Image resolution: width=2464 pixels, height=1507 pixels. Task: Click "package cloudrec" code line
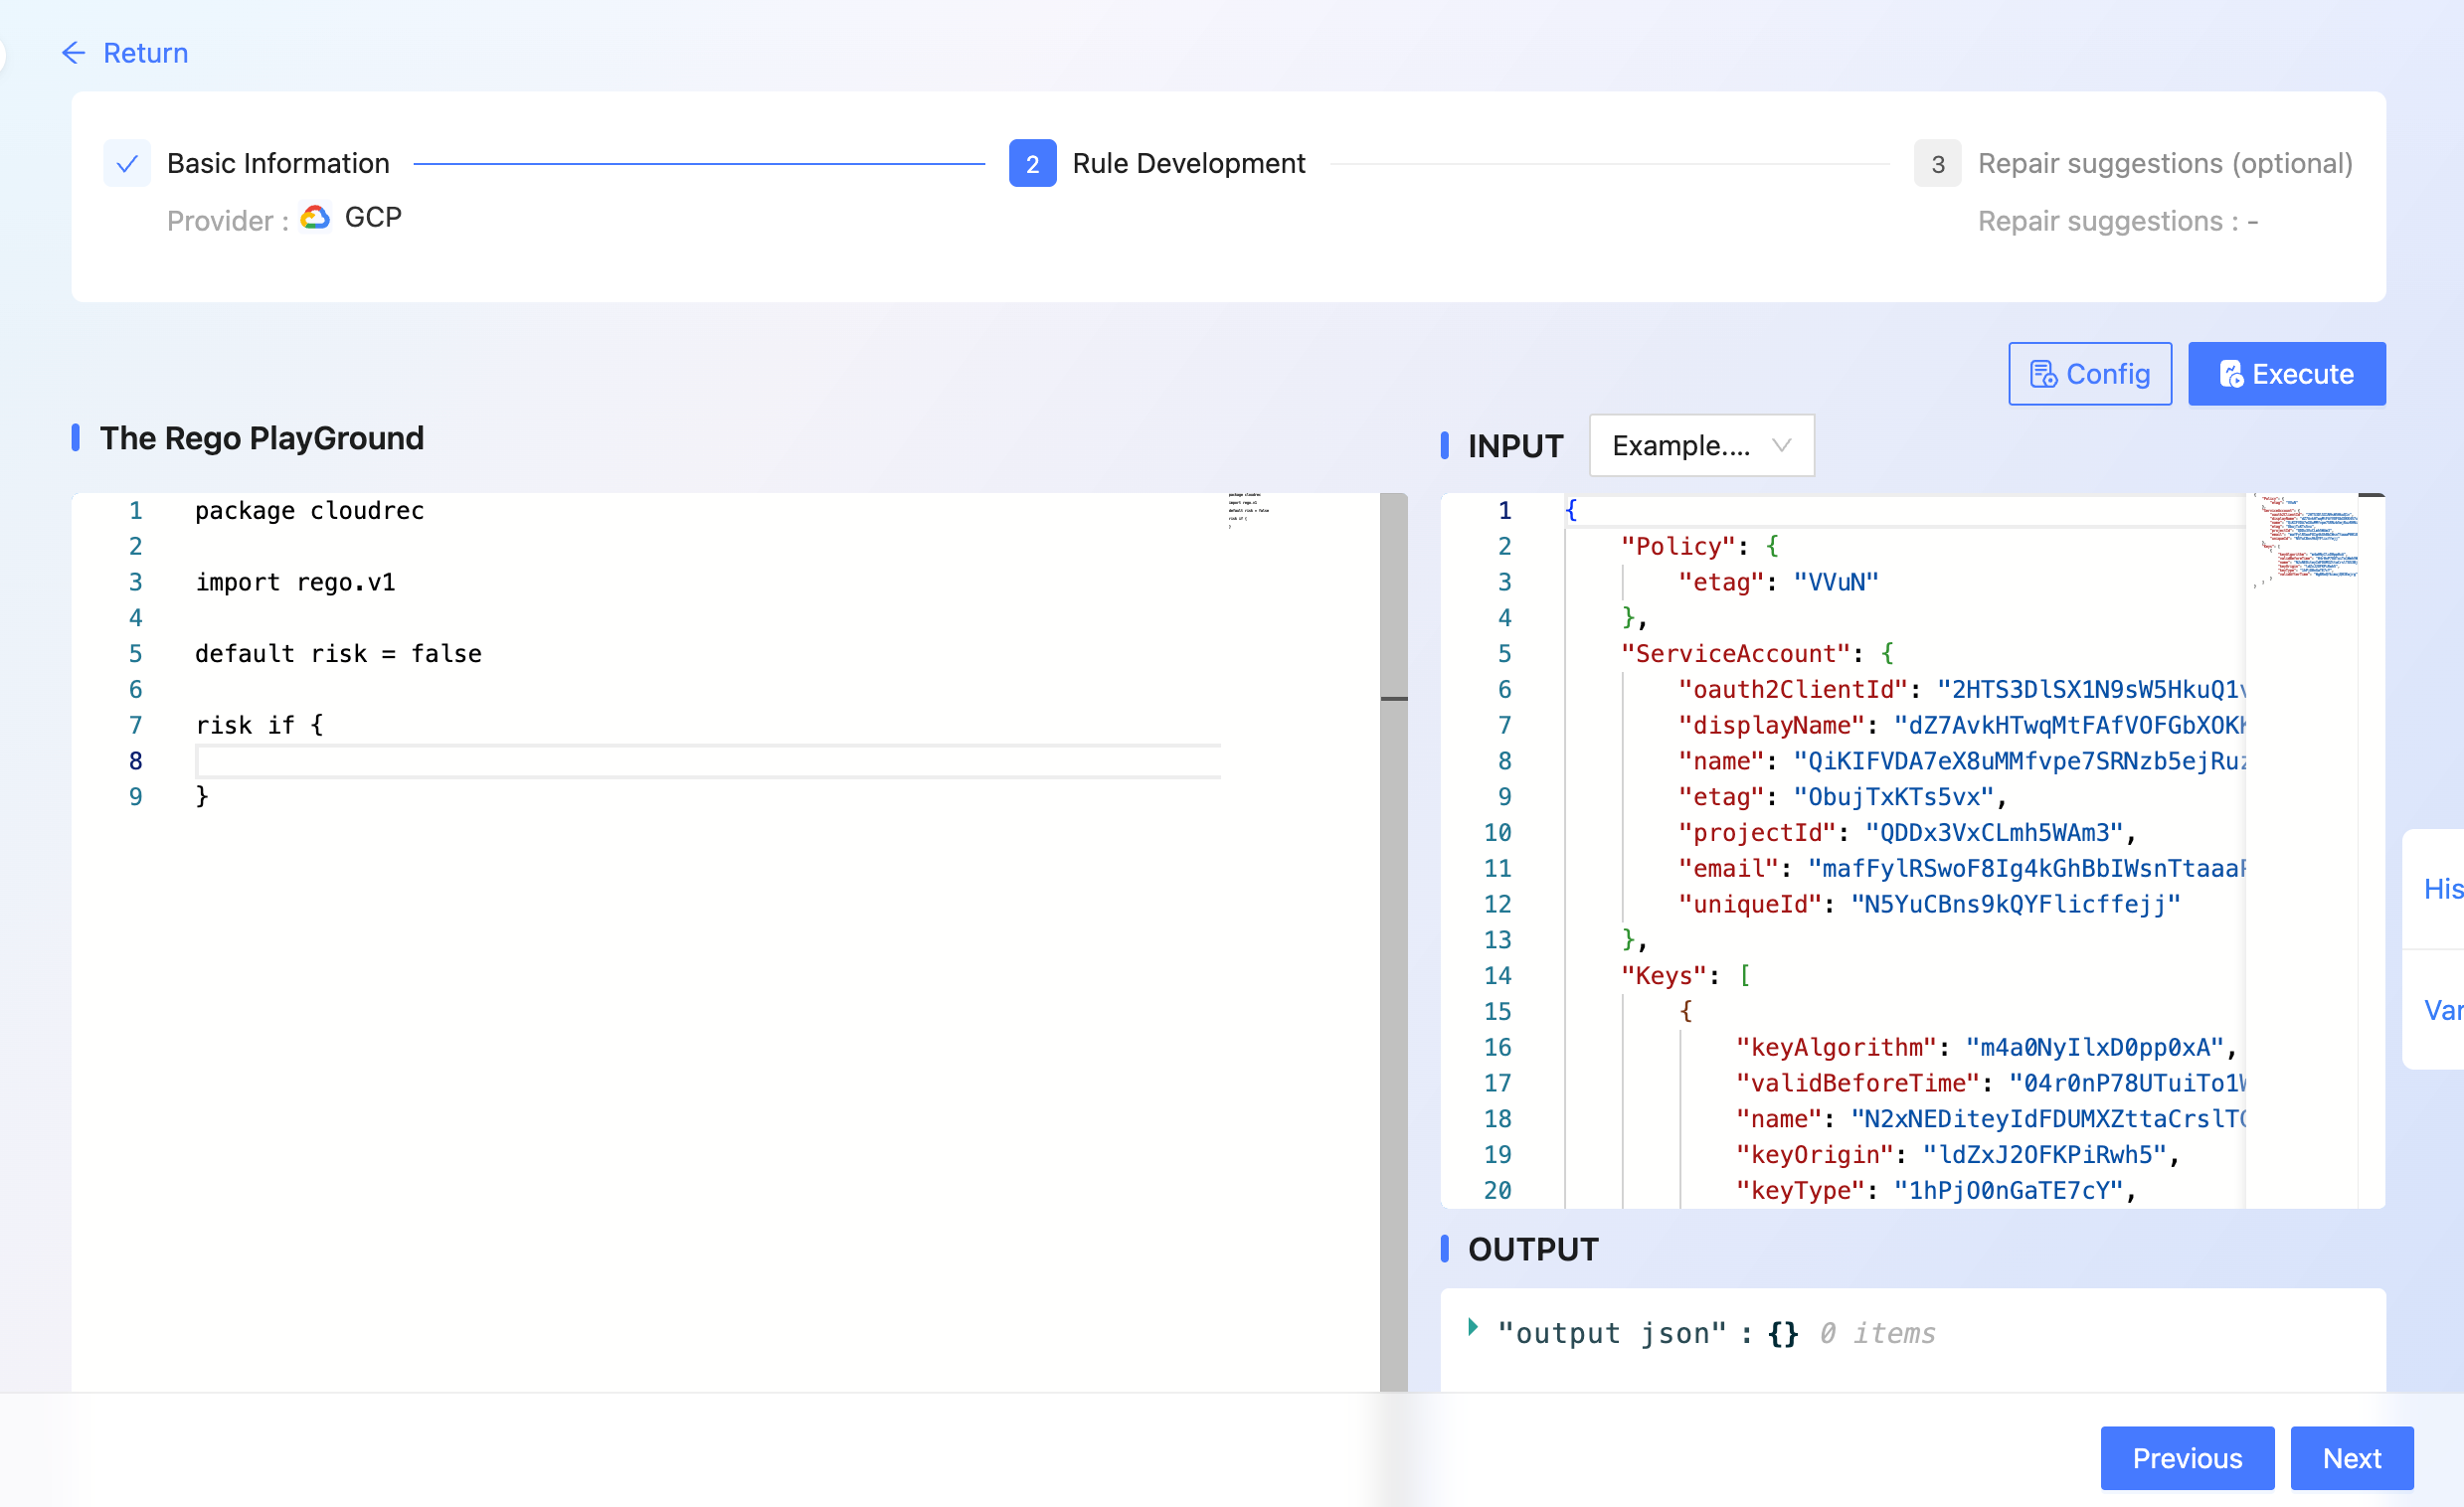click(x=309, y=511)
